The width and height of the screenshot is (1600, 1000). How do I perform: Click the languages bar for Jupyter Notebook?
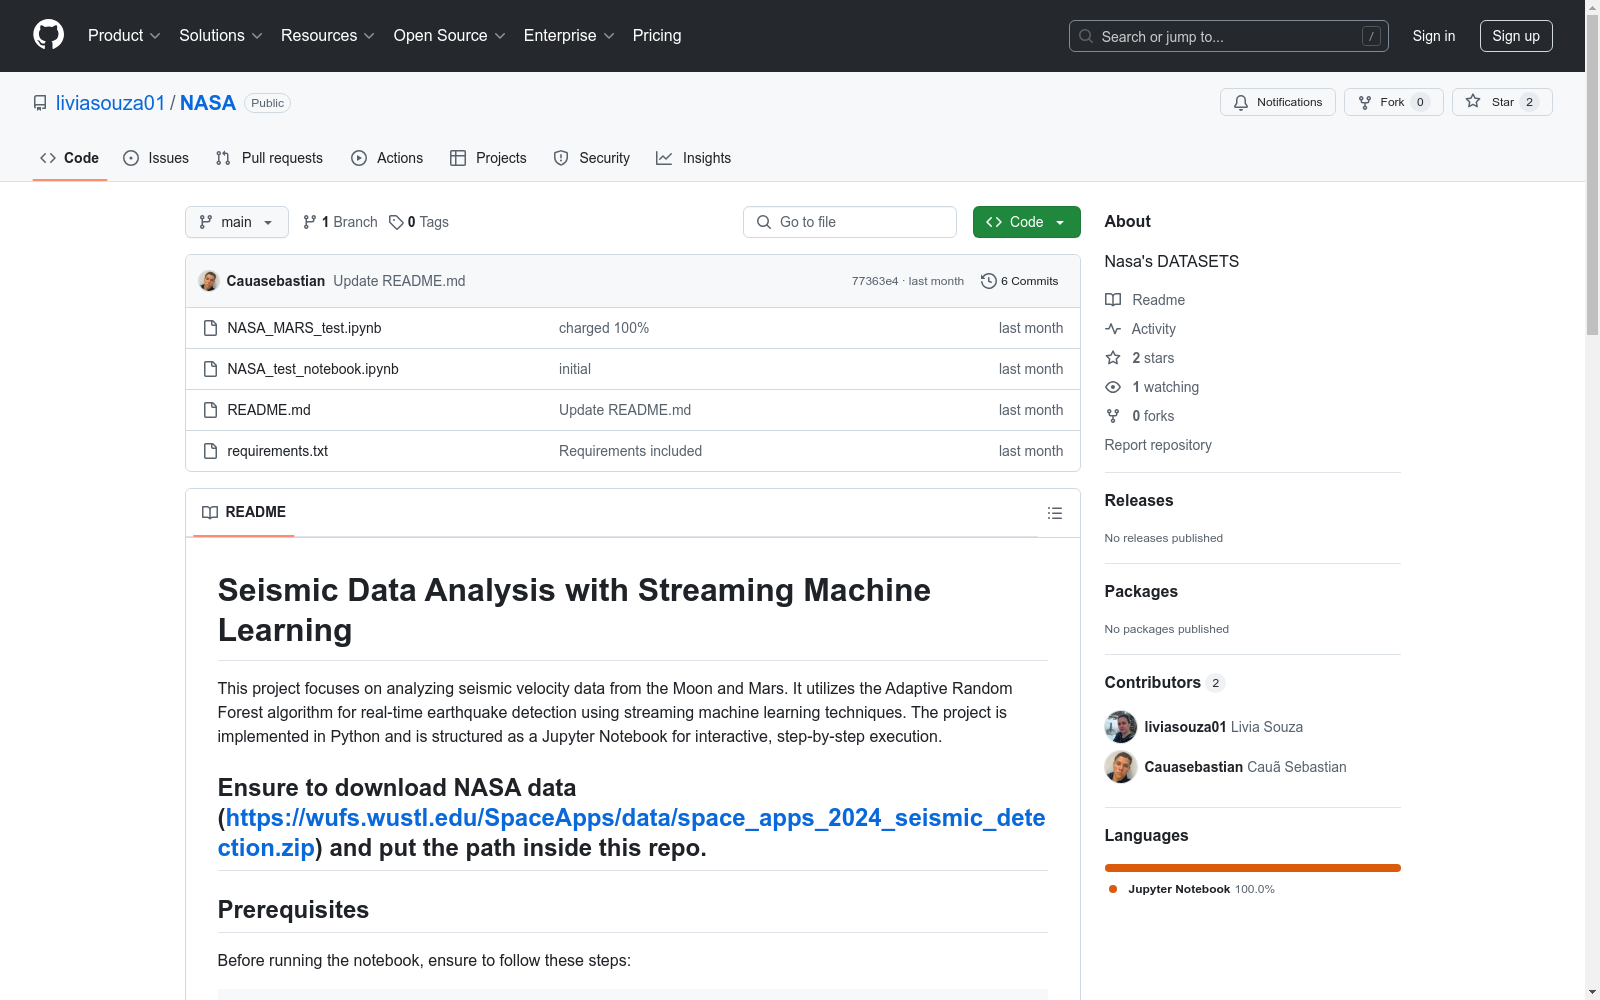point(1253,868)
